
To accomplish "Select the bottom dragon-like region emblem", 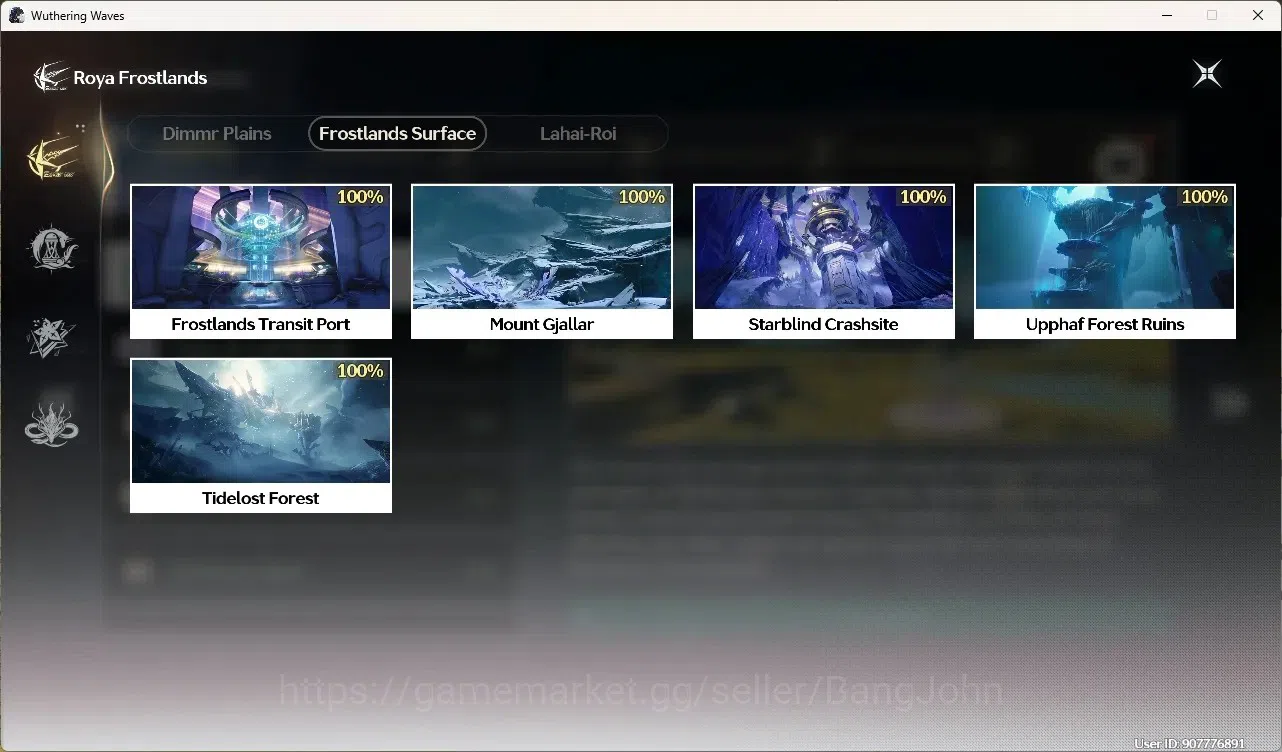I will tap(51, 424).
